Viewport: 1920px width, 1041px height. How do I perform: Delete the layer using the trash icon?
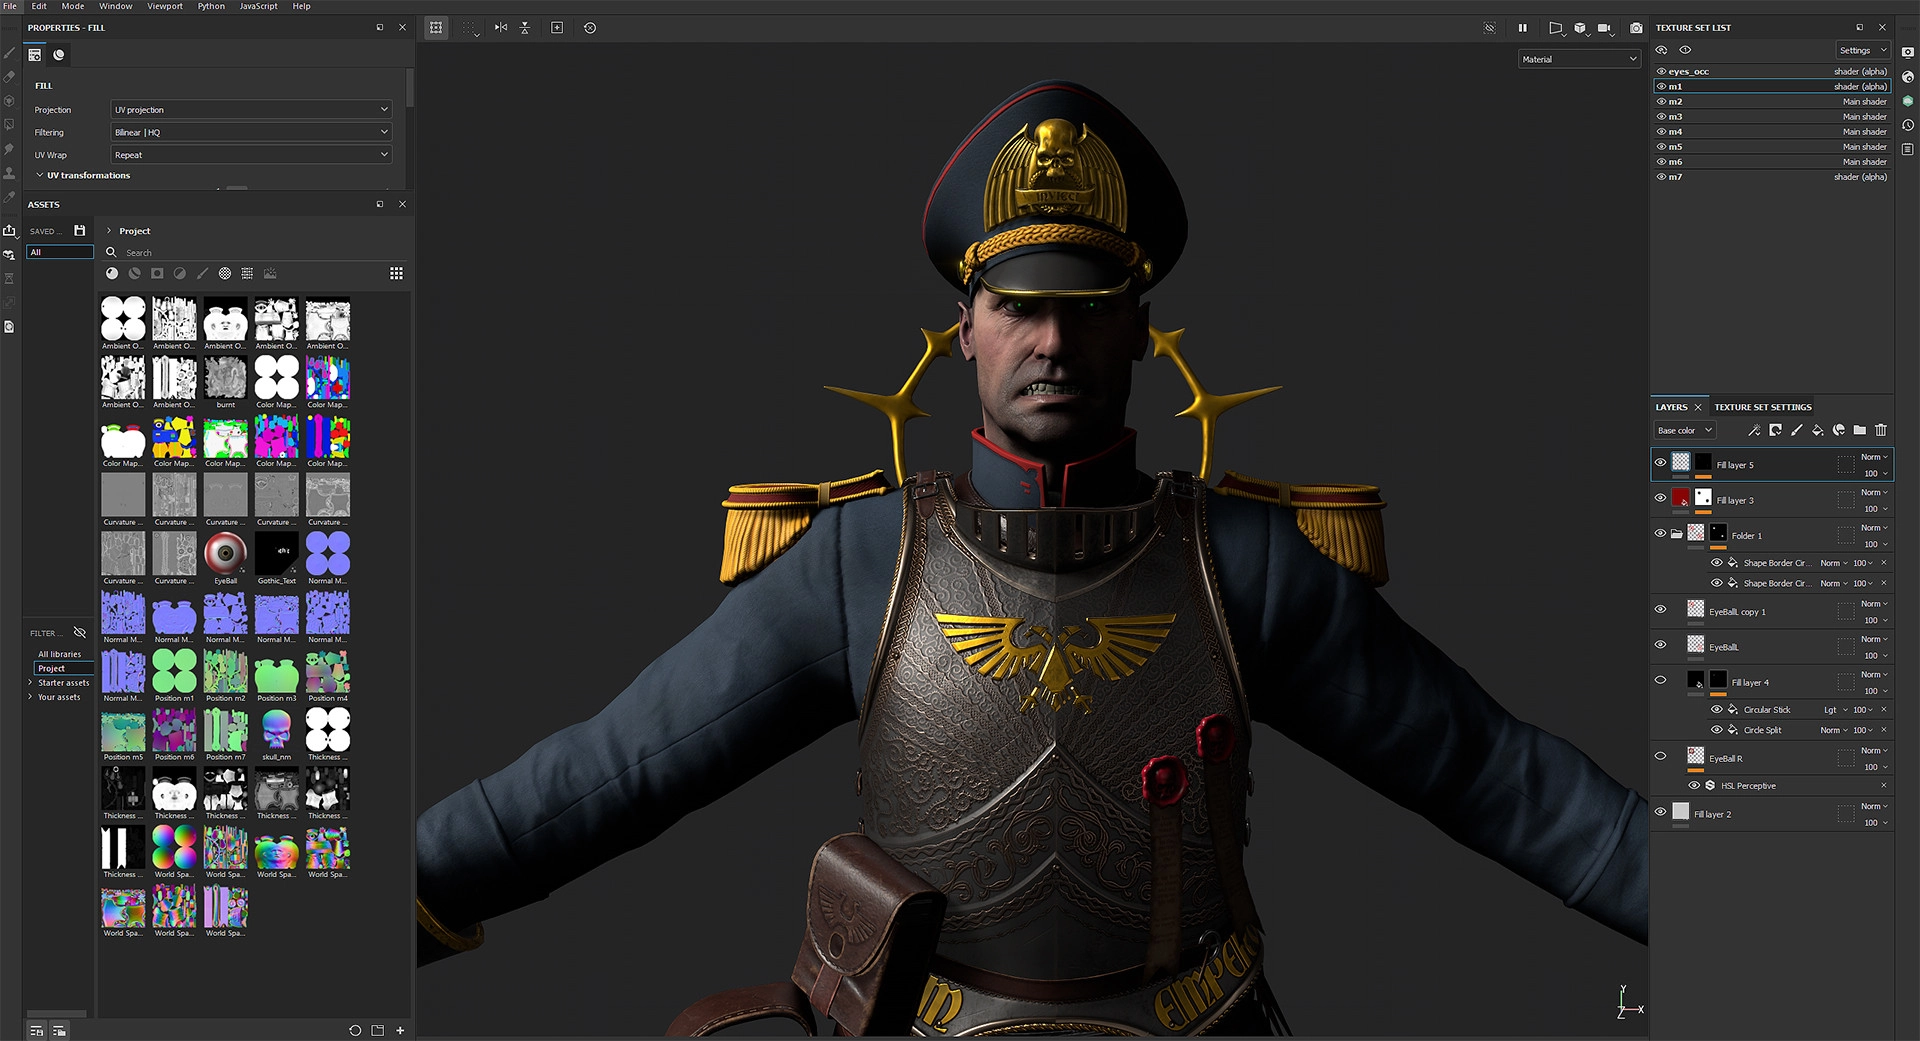pyautogui.click(x=1881, y=431)
